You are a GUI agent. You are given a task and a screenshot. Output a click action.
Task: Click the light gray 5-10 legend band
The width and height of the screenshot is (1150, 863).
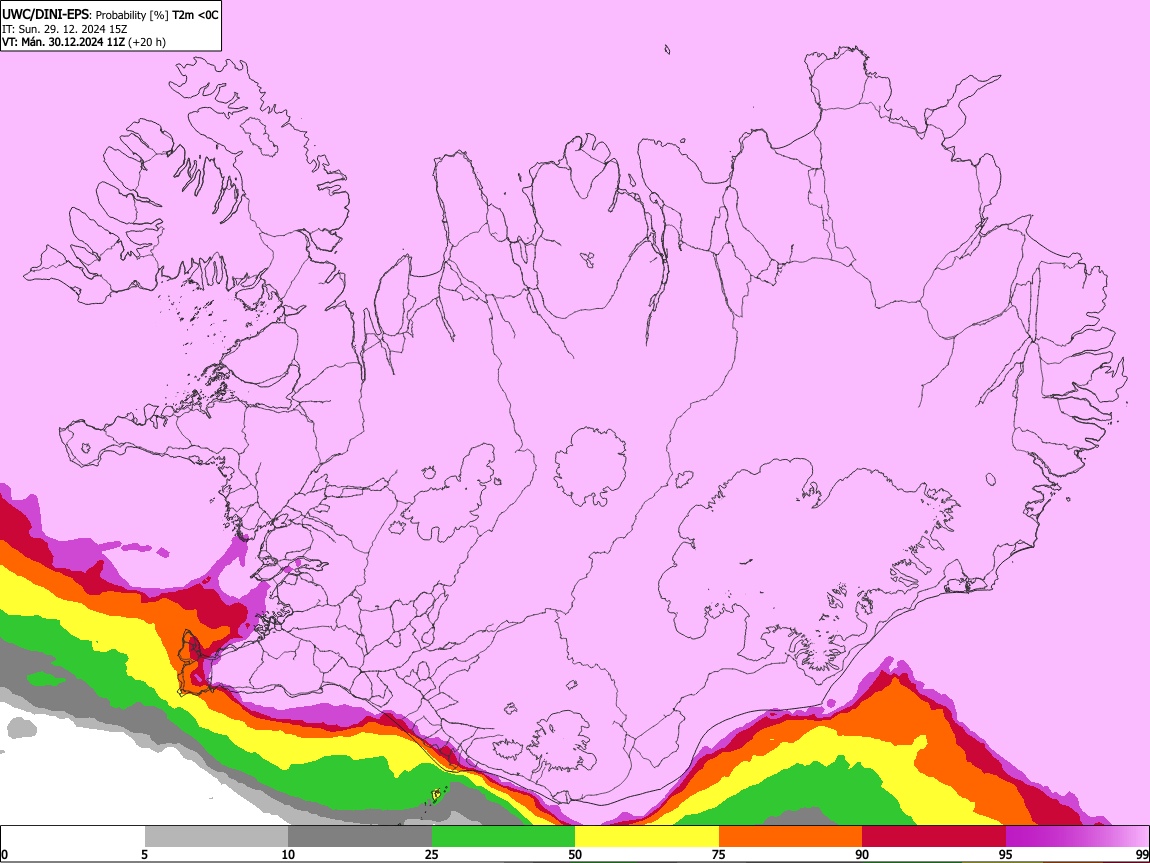click(x=216, y=837)
